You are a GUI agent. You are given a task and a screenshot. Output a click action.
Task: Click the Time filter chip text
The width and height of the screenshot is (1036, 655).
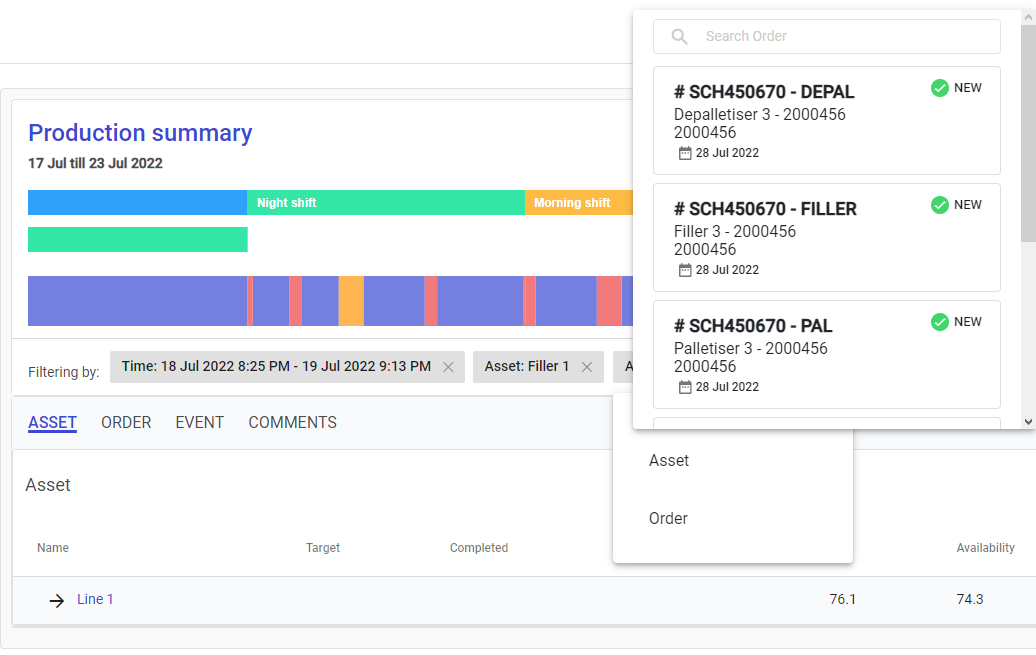pos(276,366)
